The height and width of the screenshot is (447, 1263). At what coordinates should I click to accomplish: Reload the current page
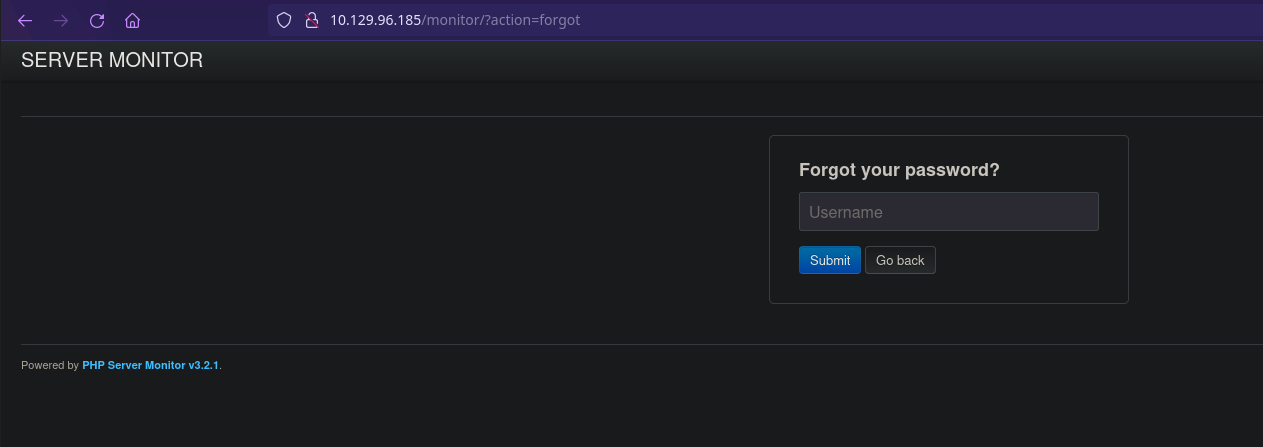tap(97, 20)
